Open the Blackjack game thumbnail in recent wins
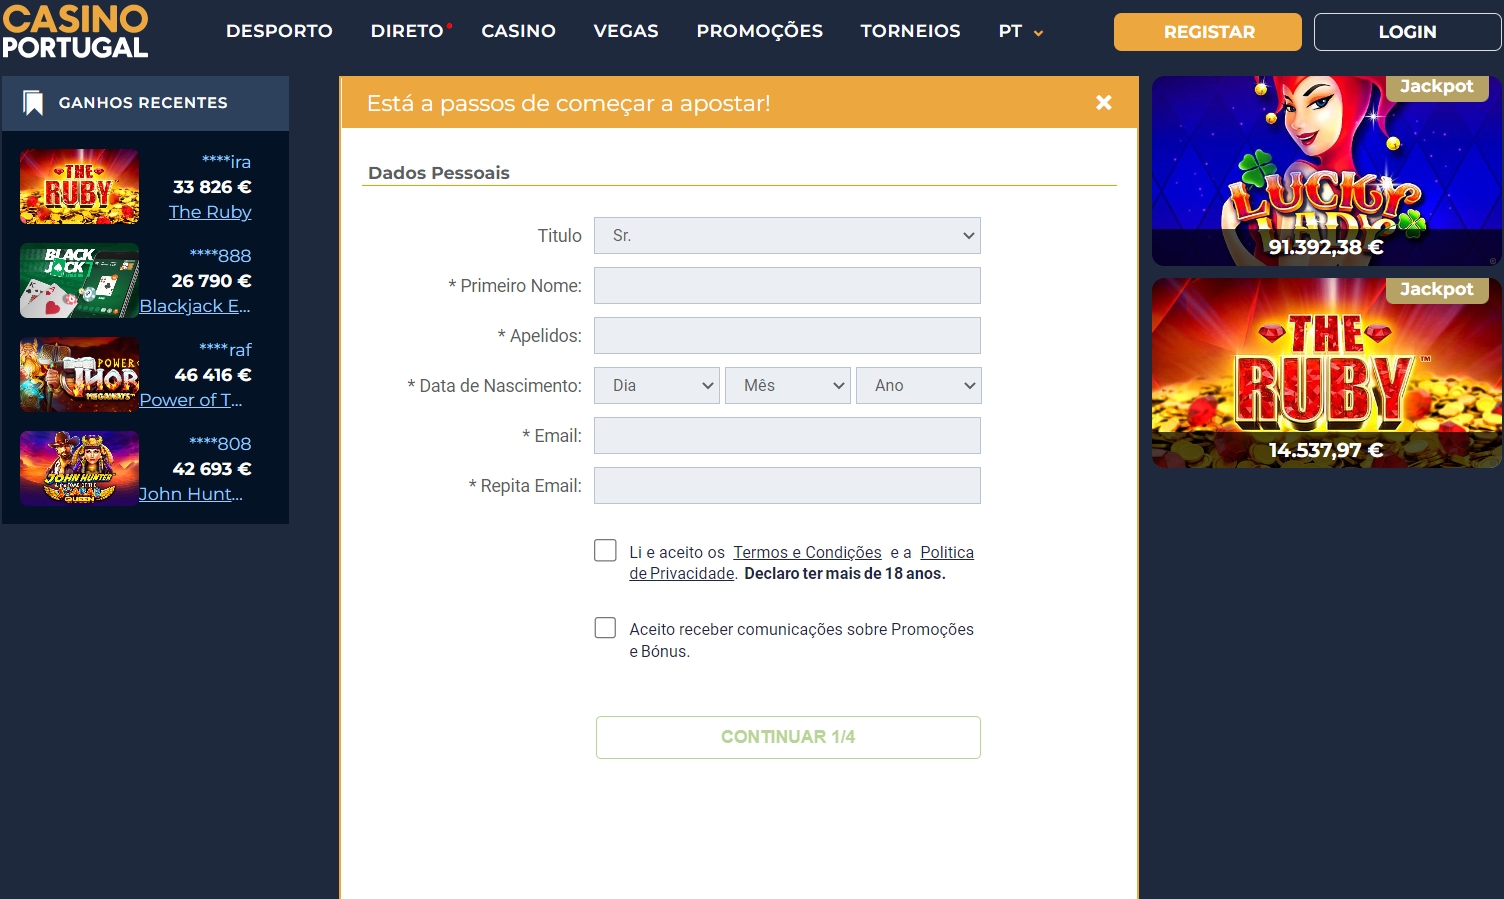Image resolution: width=1504 pixels, height=899 pixels. click(x=79, y=280)
